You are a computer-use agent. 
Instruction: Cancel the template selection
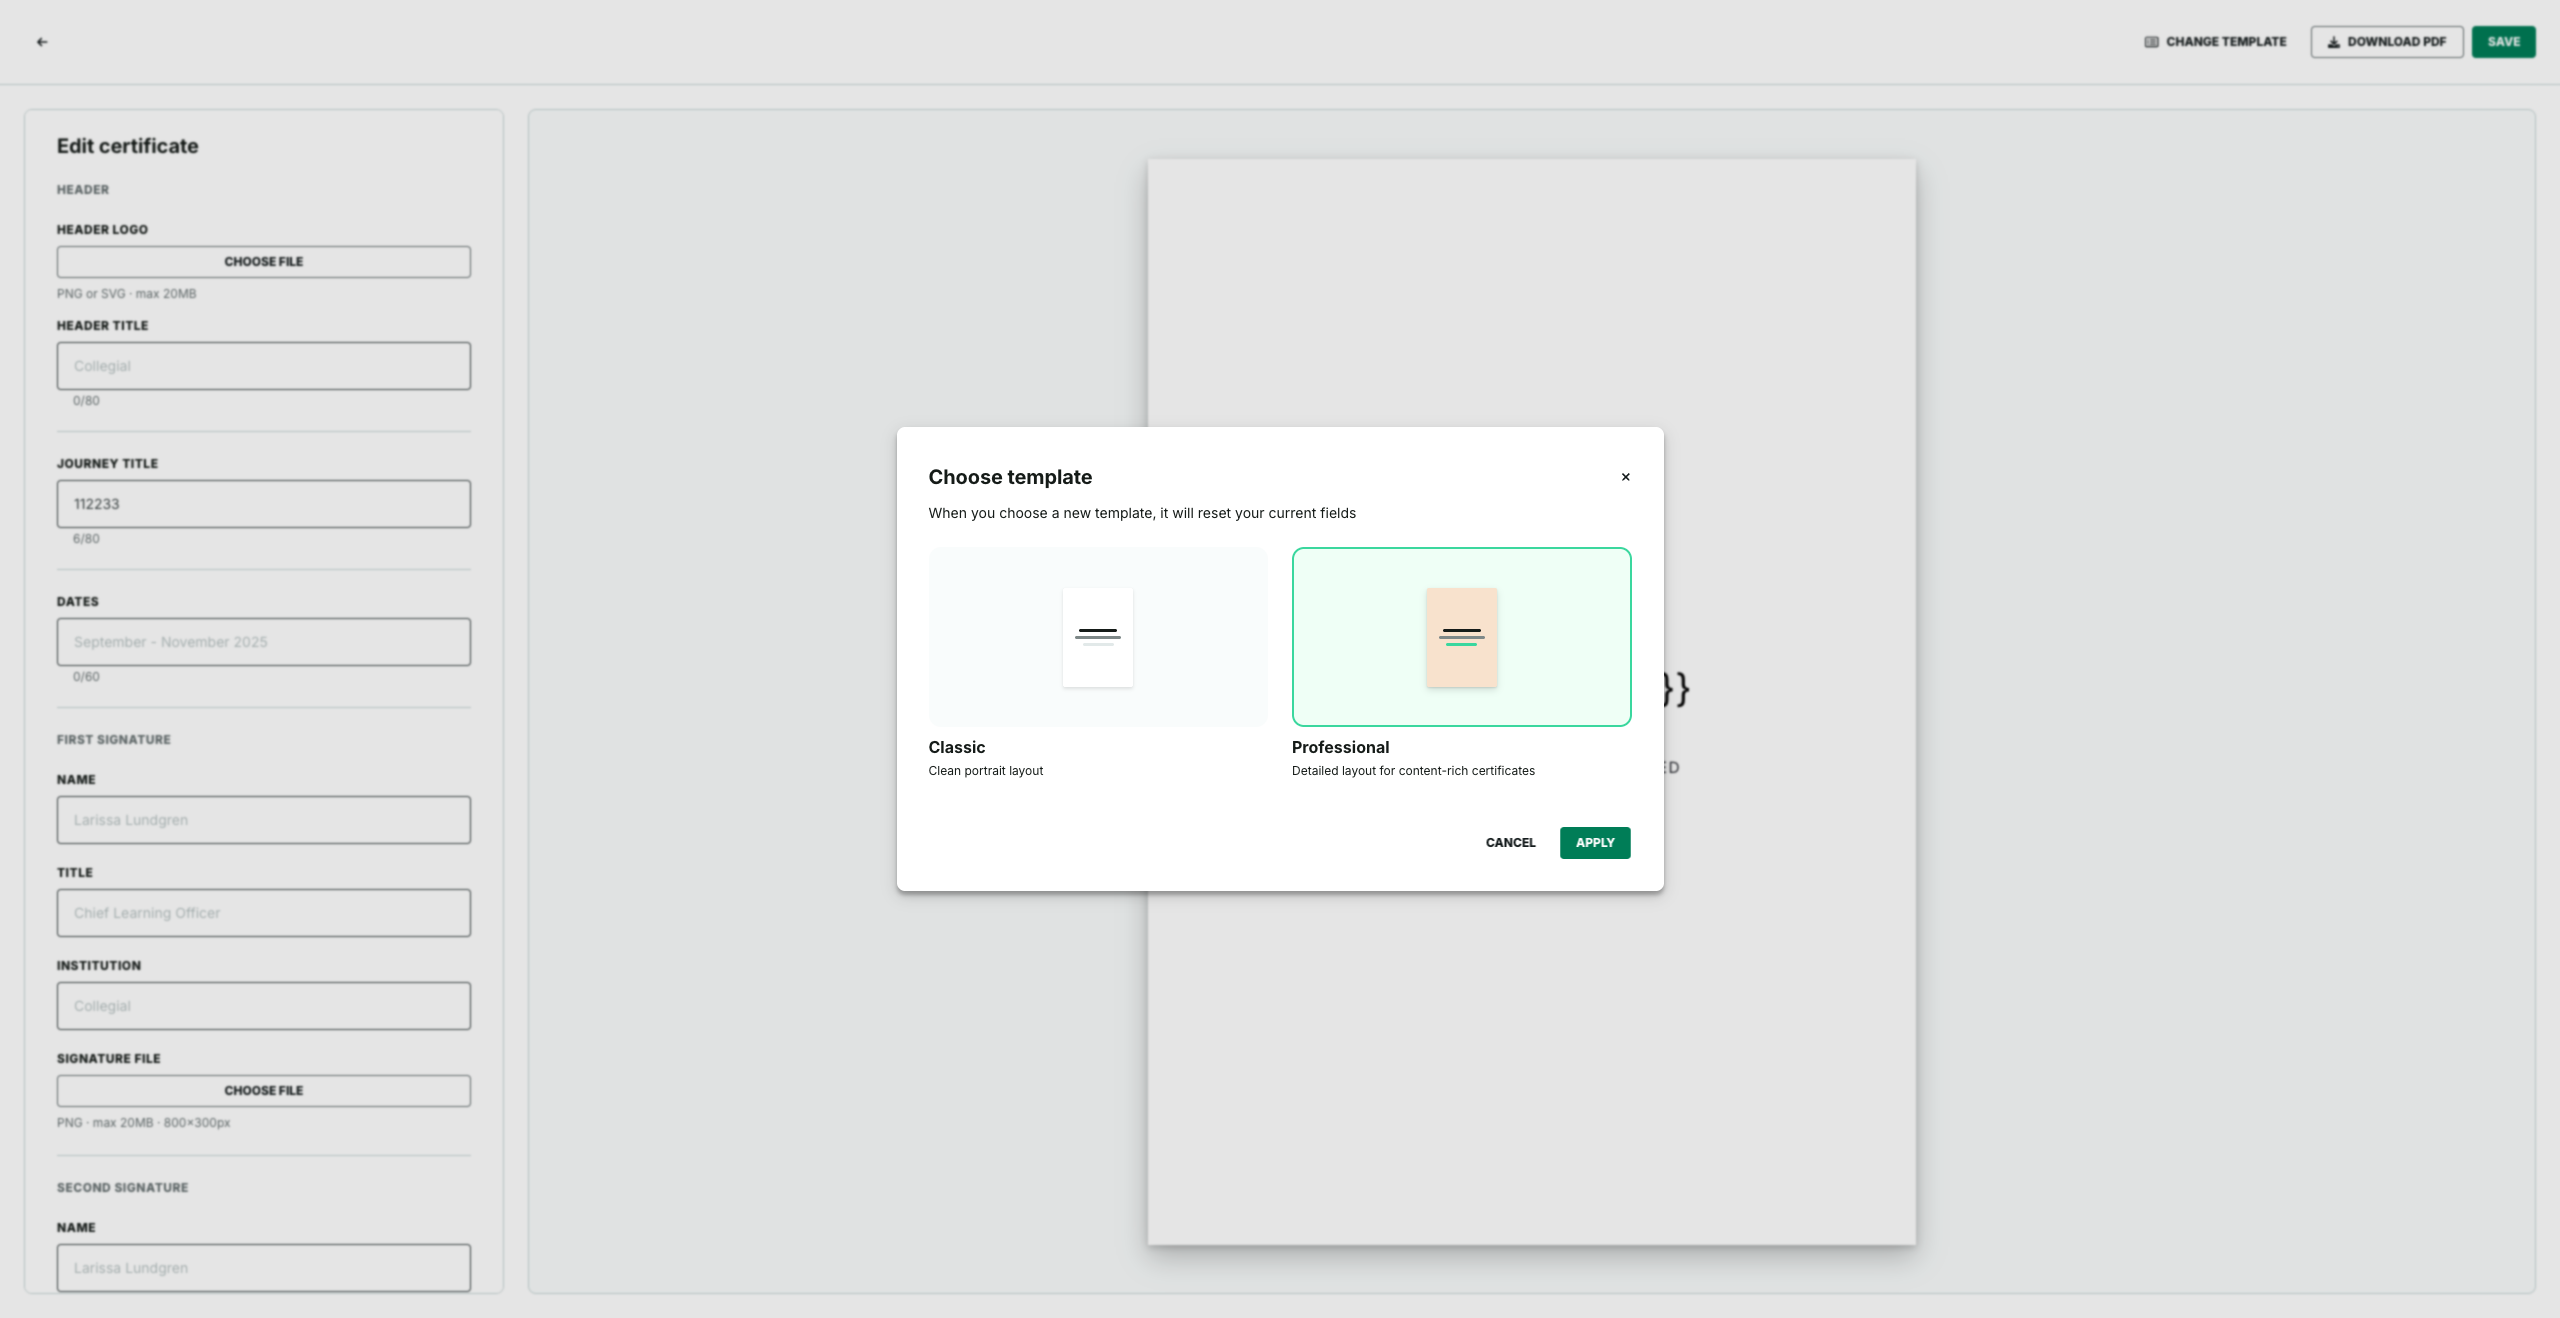(1510, 843)
